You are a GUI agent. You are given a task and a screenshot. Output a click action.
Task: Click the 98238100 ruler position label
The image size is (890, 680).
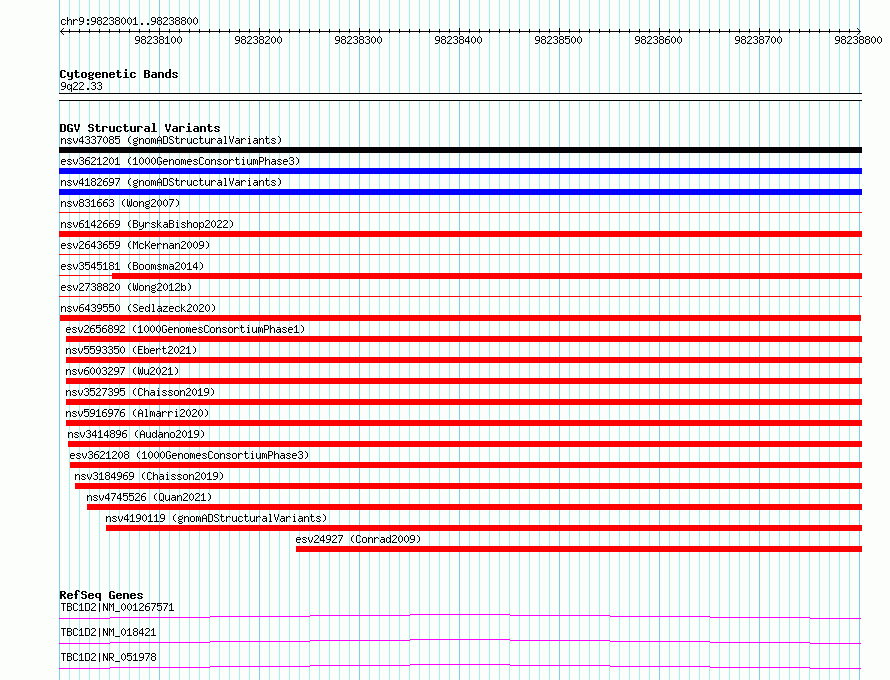[x=158, y=40]
